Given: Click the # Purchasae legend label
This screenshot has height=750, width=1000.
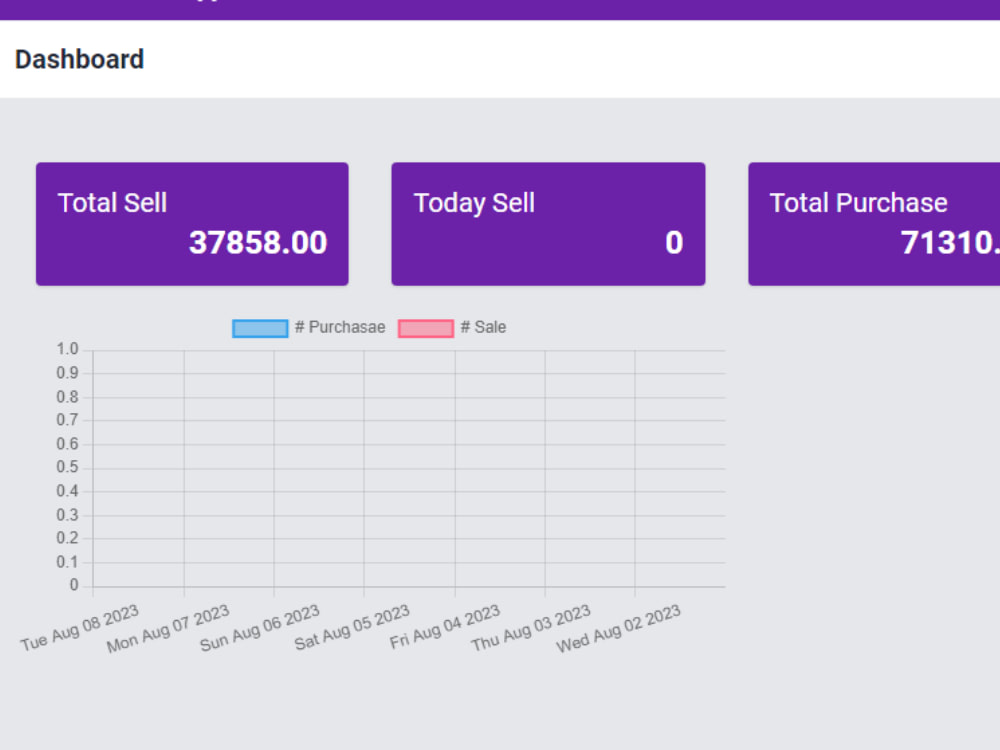Looking at the screenshot, I should 340,327.
